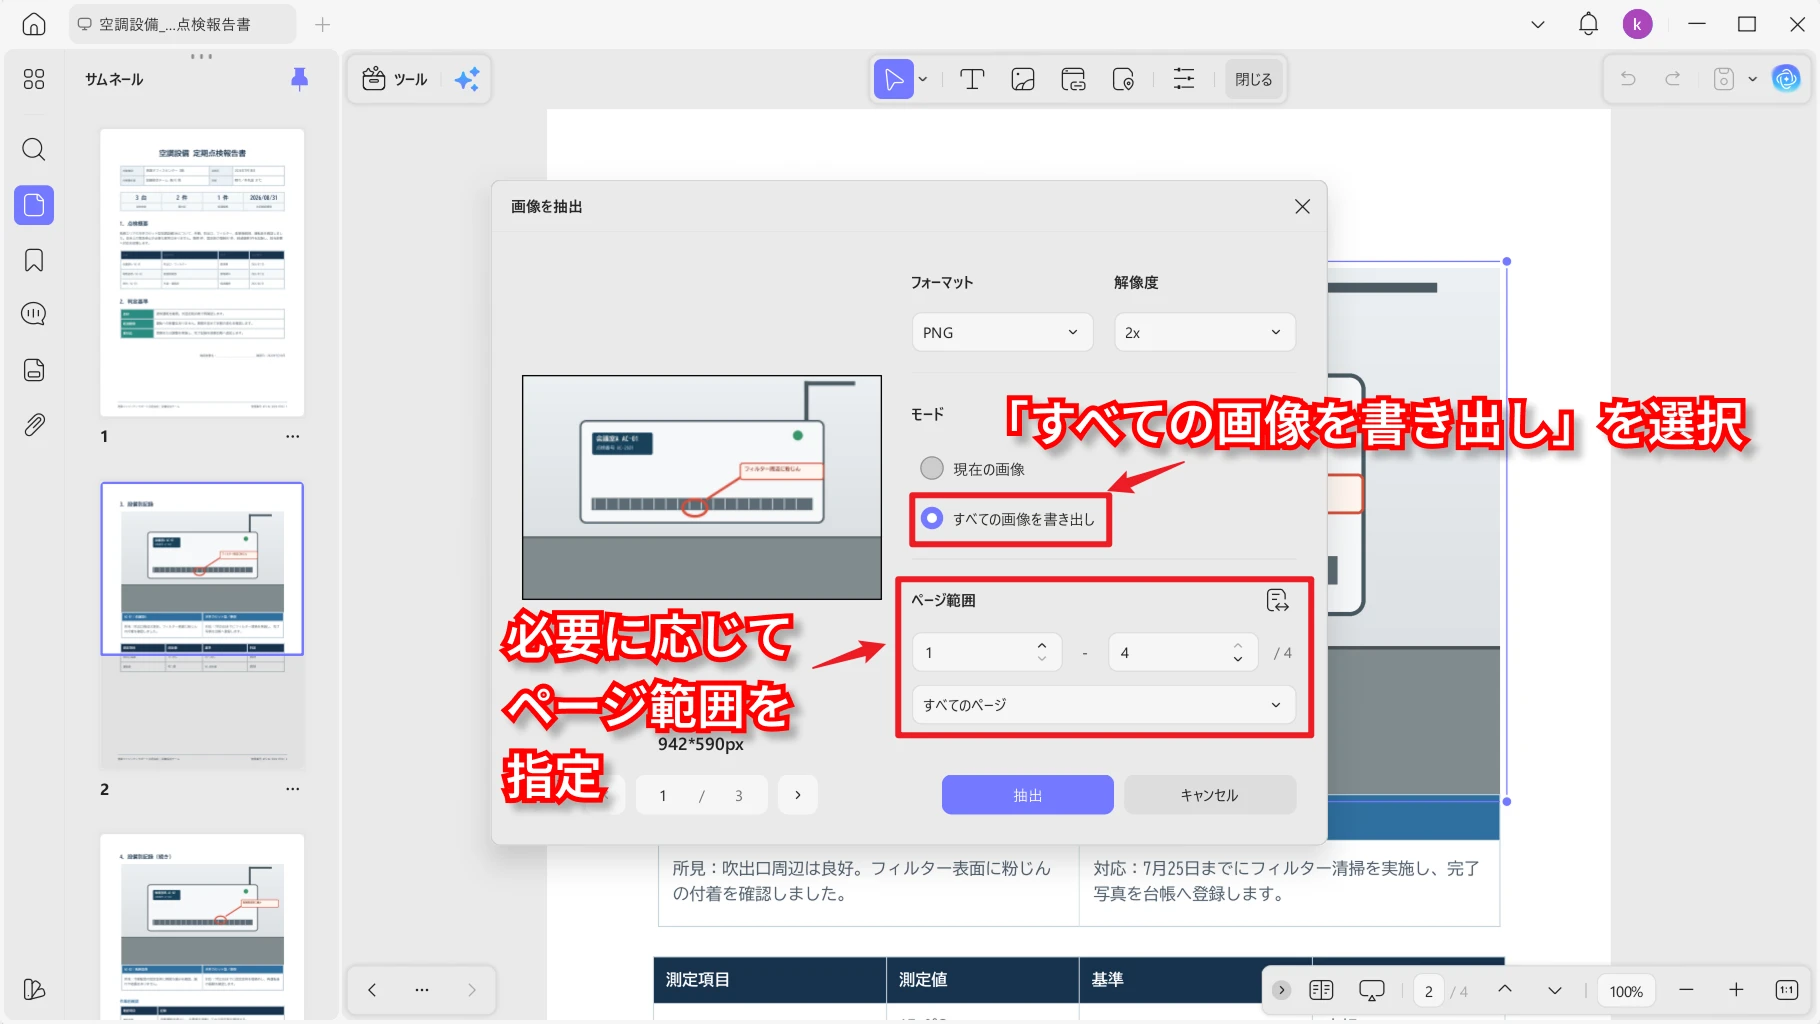This screenshot has width=1820, height=1024.
Task: Click the bottom sidebar layers icon
Action: [x=34, y=989]
